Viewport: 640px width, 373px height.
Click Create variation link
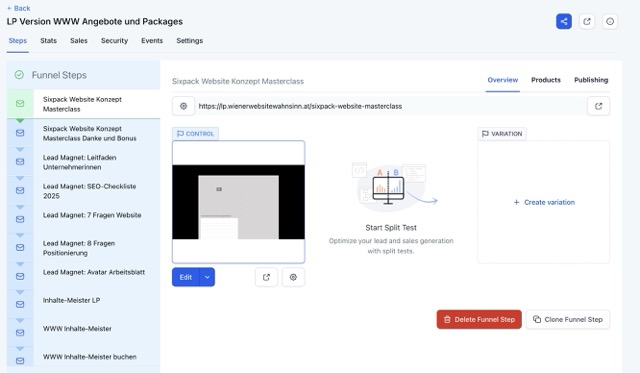point(544,202)
